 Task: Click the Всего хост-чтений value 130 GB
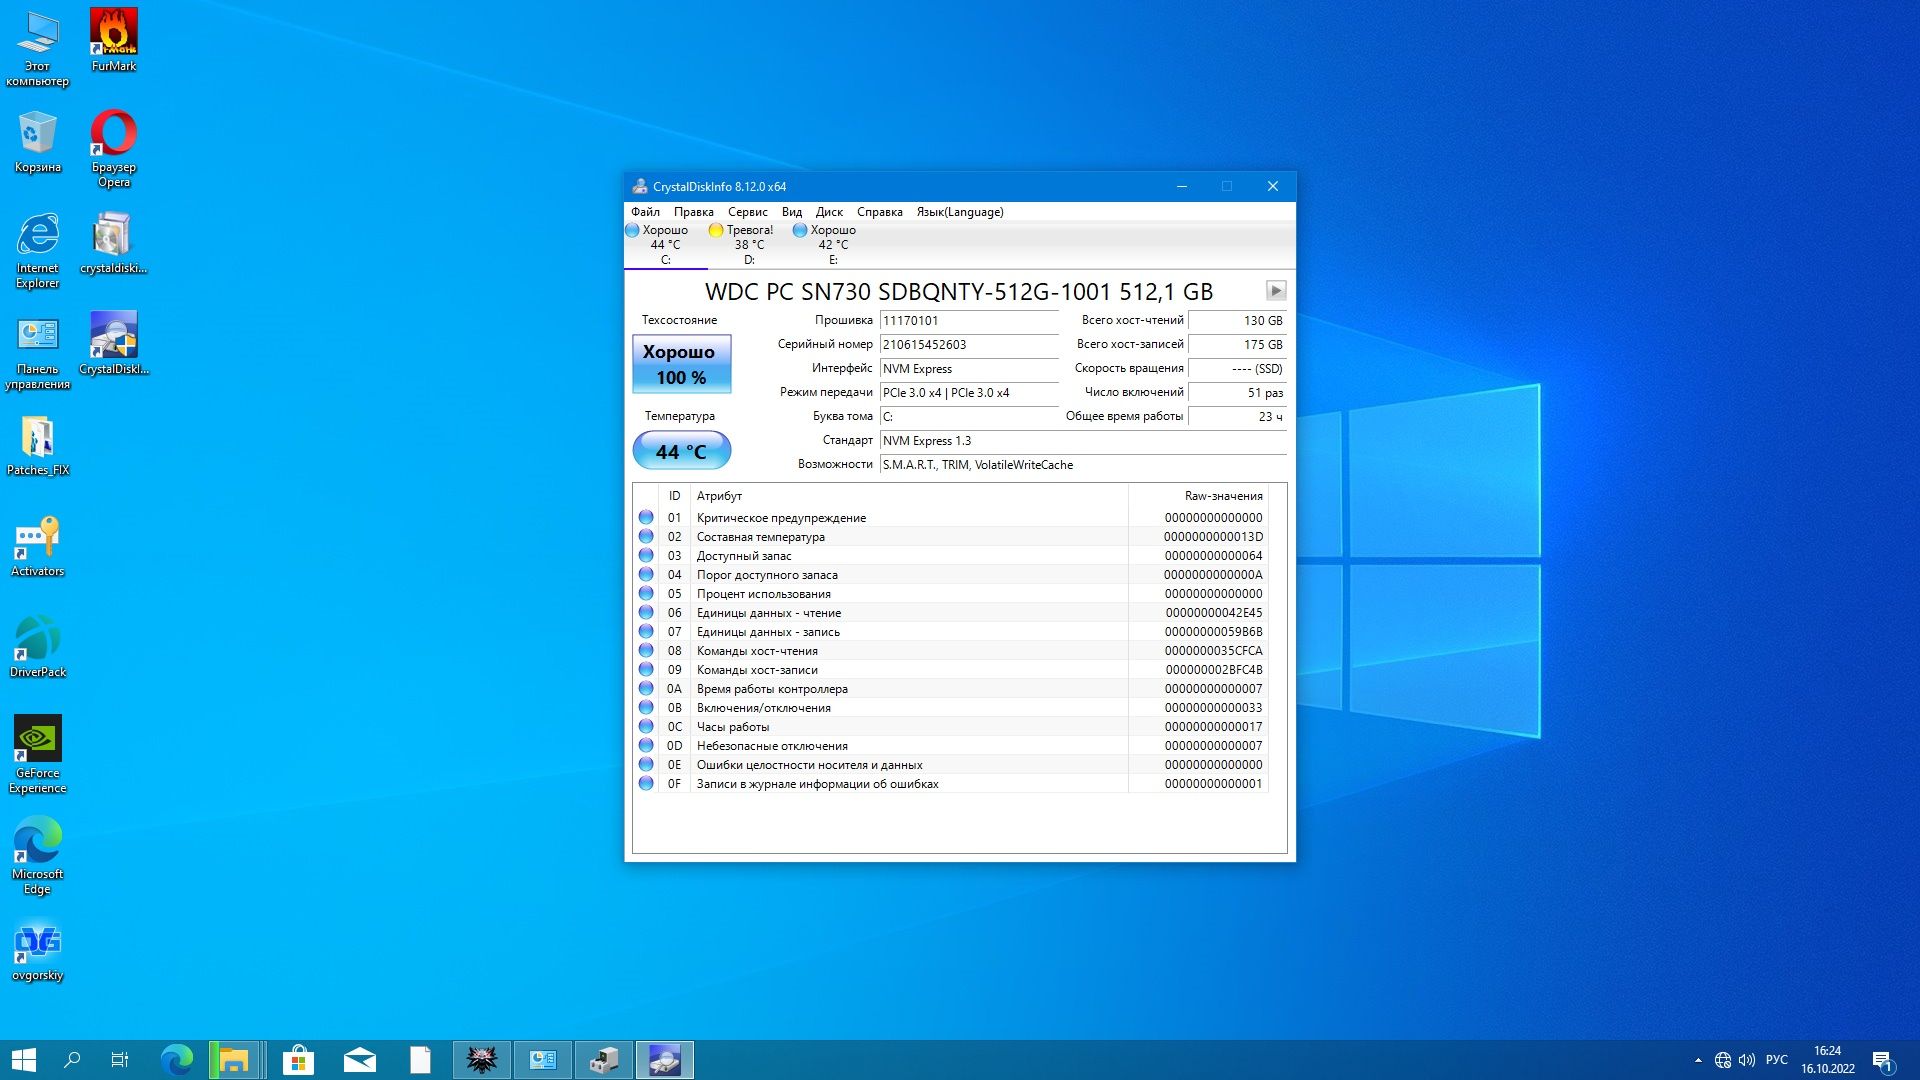(1236, 321)
